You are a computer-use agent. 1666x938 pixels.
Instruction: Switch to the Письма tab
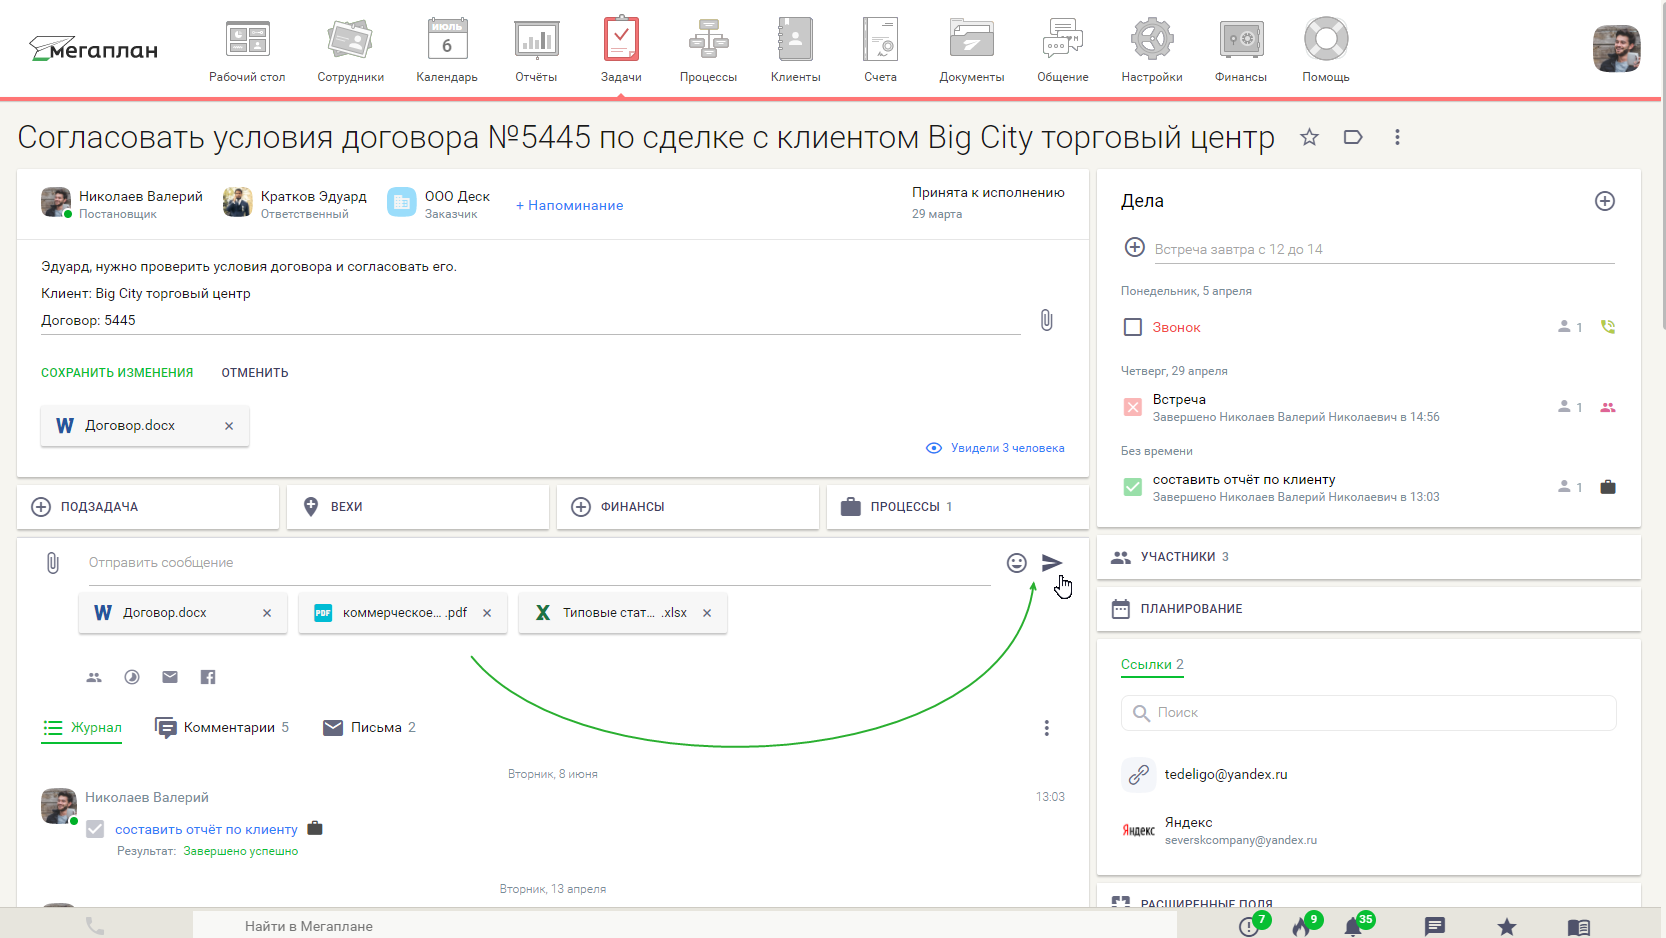tap(369, 728)
